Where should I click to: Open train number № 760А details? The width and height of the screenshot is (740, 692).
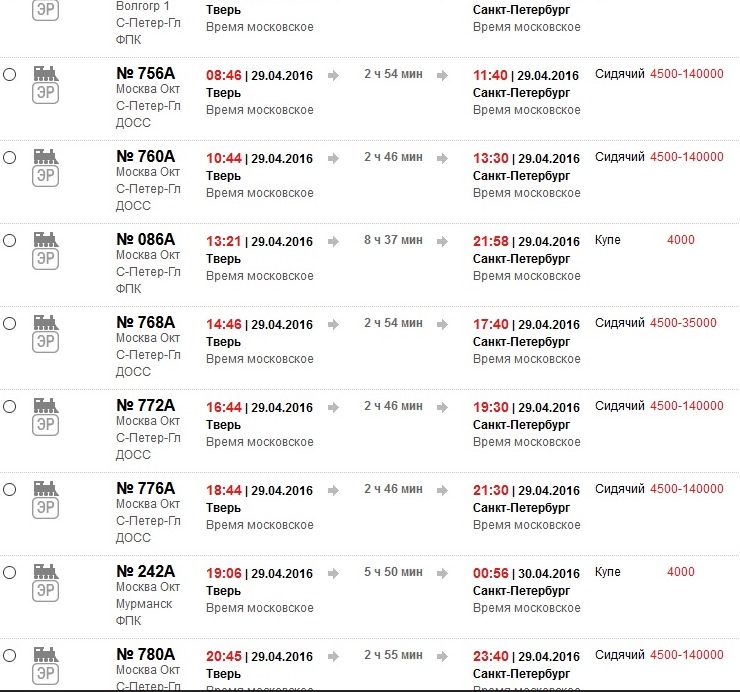point(145,156)
